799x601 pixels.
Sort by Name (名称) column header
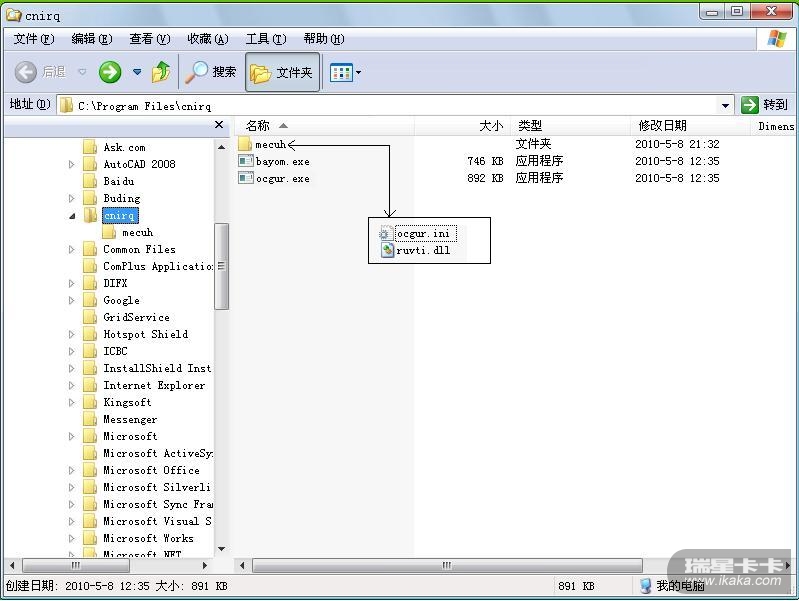pos(324,125)
